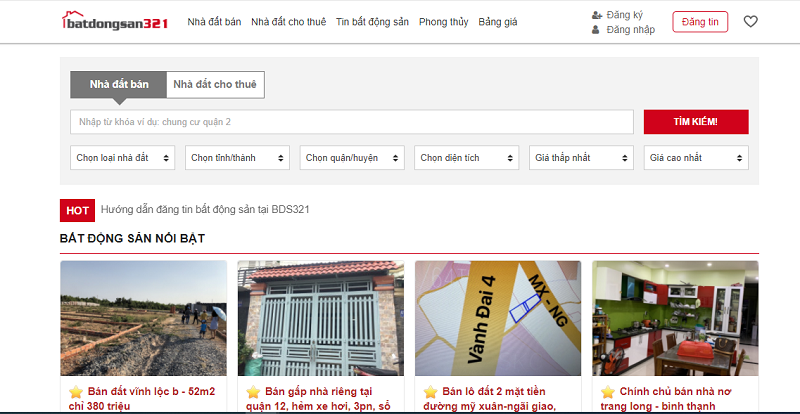The height and width of the screenshot is (414, 800).
Task: Click the heart favorites icon
Action: click(751, 21)
